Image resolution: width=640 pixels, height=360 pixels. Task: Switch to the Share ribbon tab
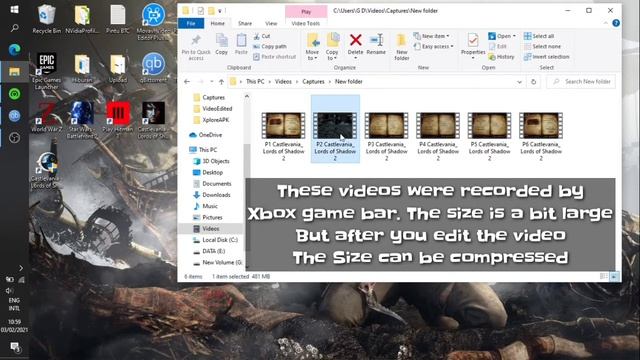245,24
